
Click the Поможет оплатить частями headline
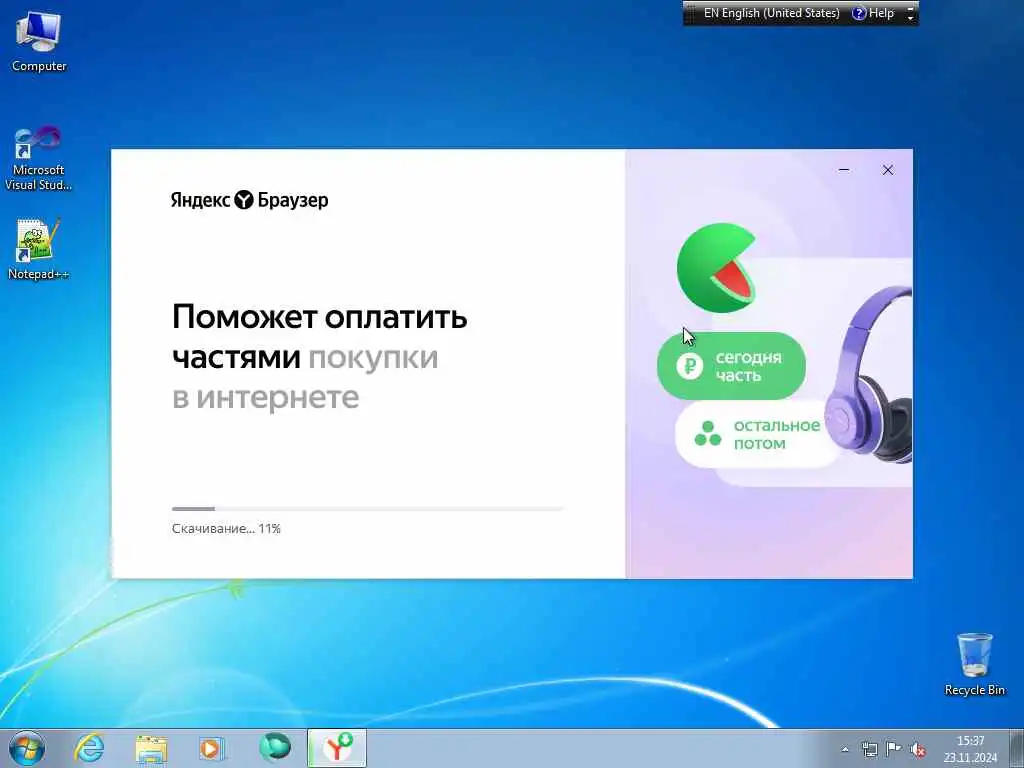point(319,337)
